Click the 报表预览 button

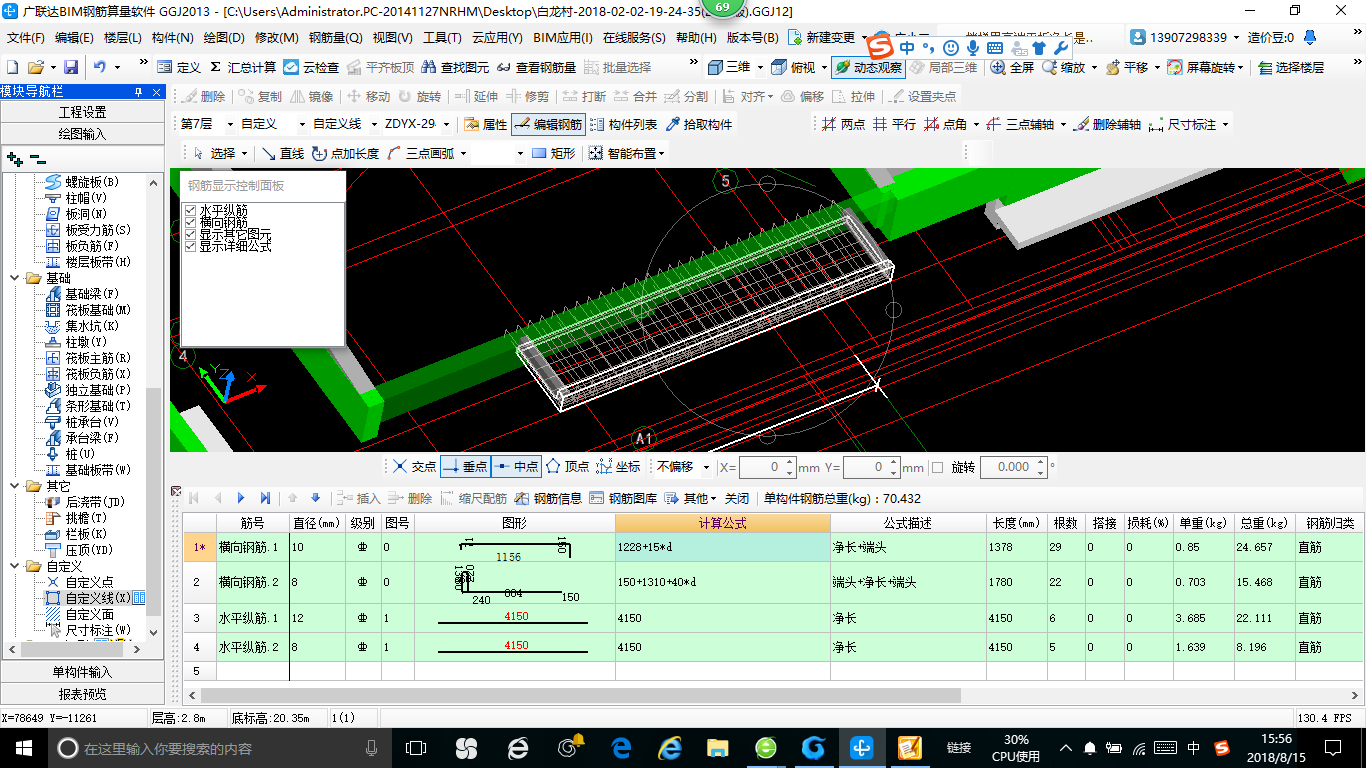pos(82,694)
